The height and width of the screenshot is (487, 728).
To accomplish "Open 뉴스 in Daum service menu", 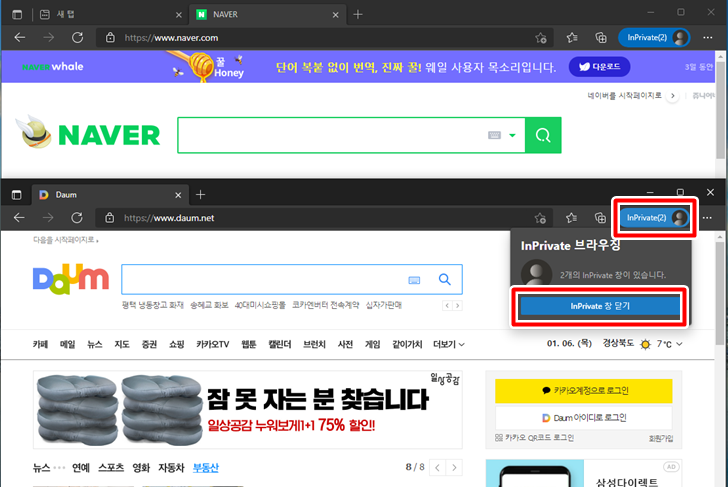I will click(x=95, y=344).
